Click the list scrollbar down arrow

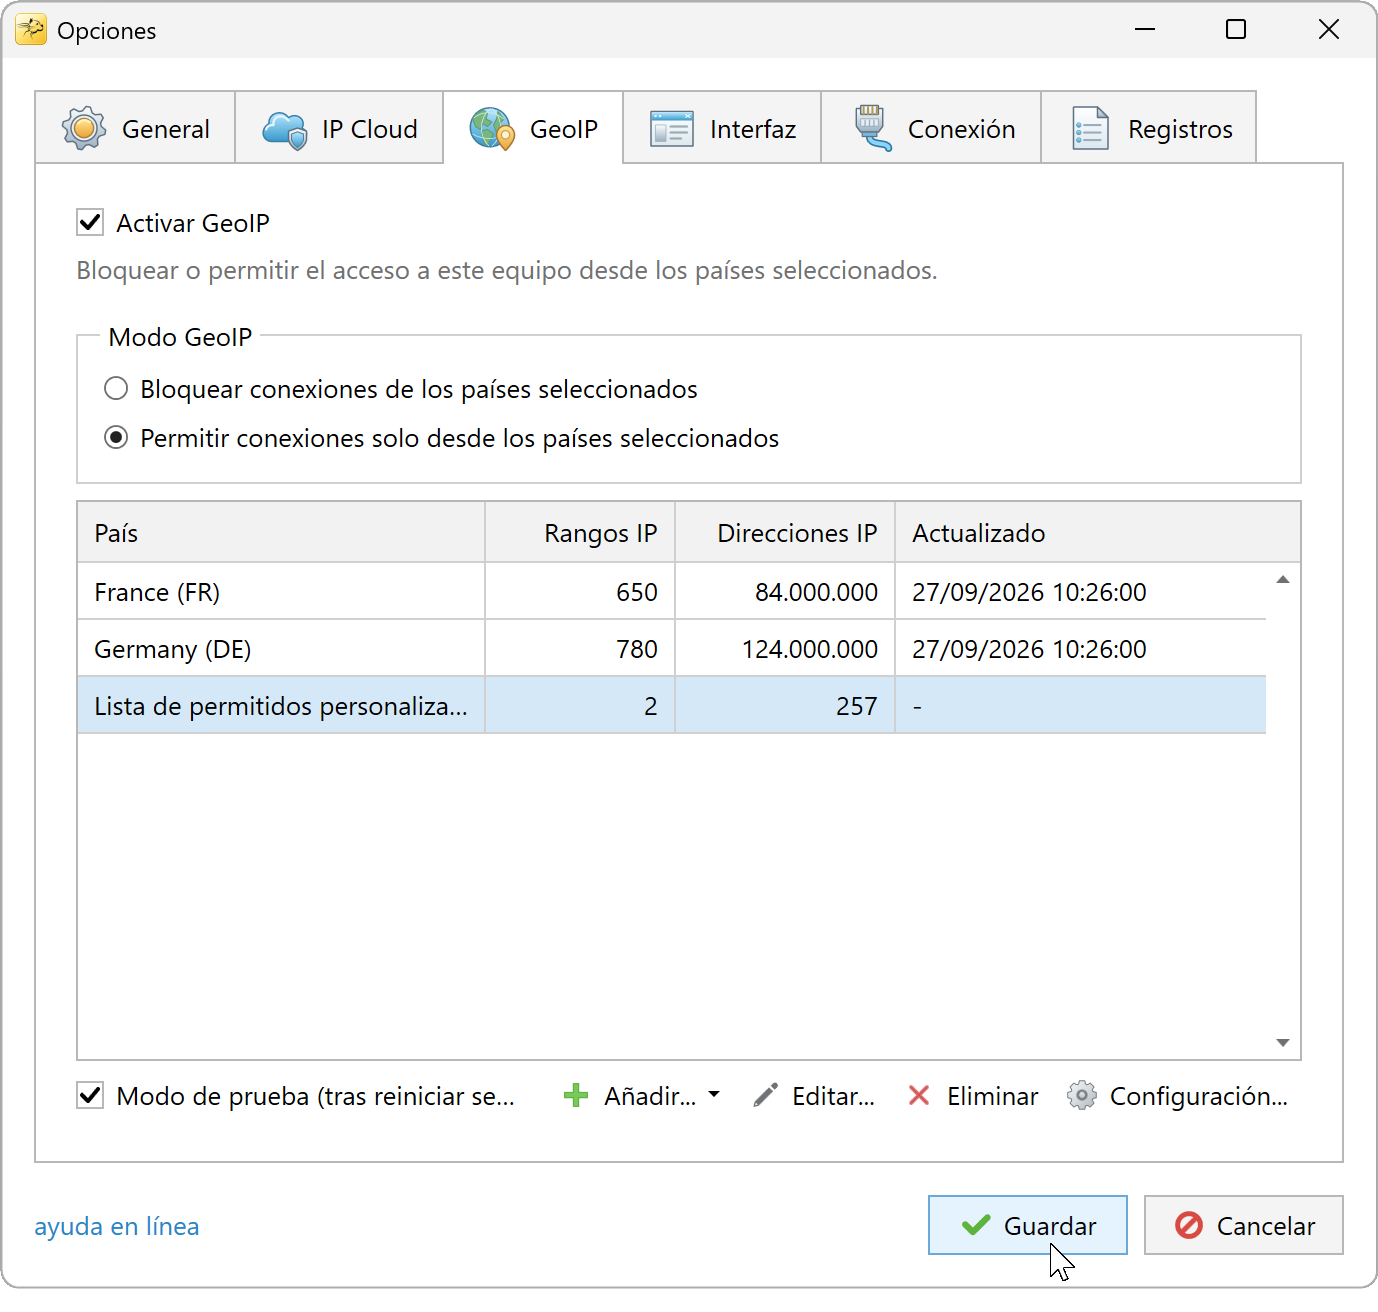[1283, 1043]
